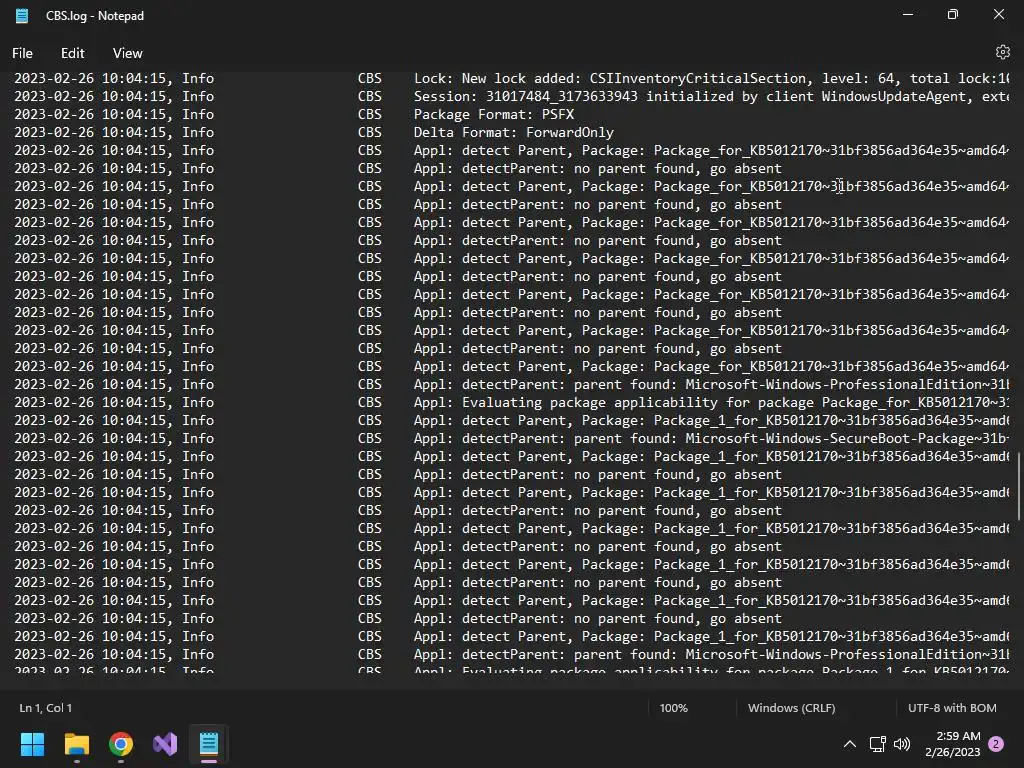The image size is (1024, 768).
Task: Open the Notepad settings gear
Action: pos(1002,52)
